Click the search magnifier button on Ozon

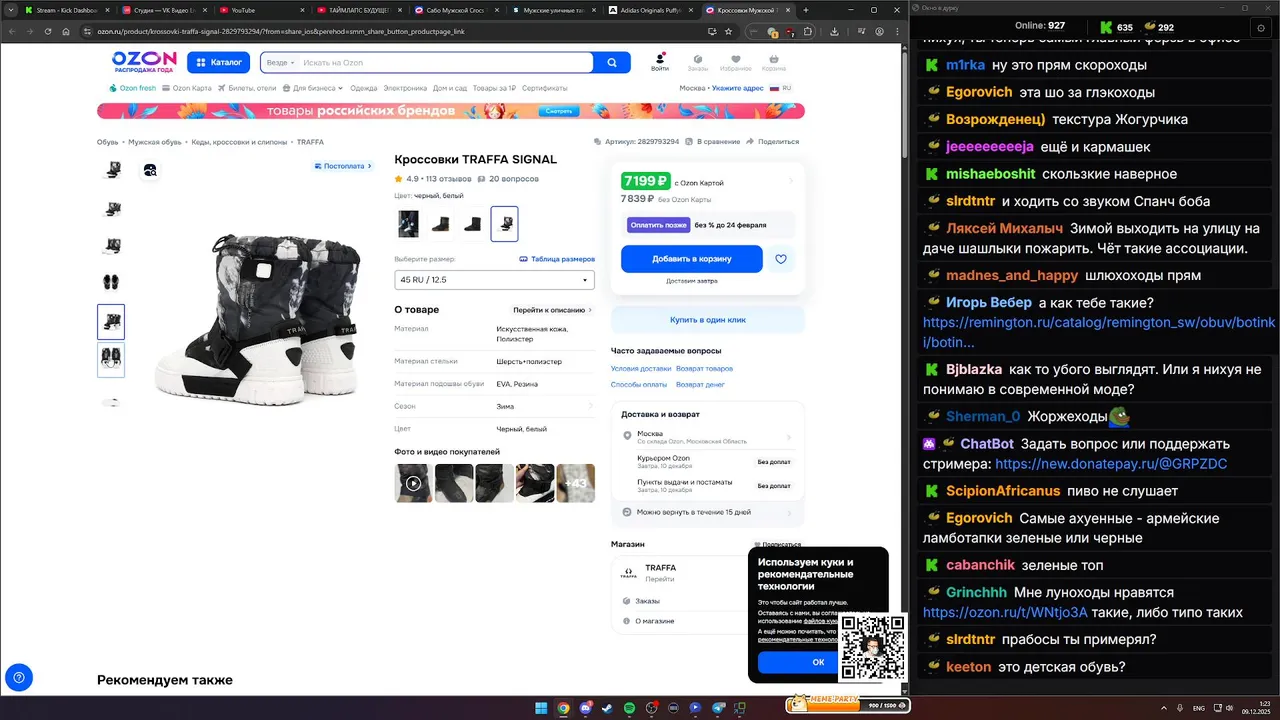[611, 63]
